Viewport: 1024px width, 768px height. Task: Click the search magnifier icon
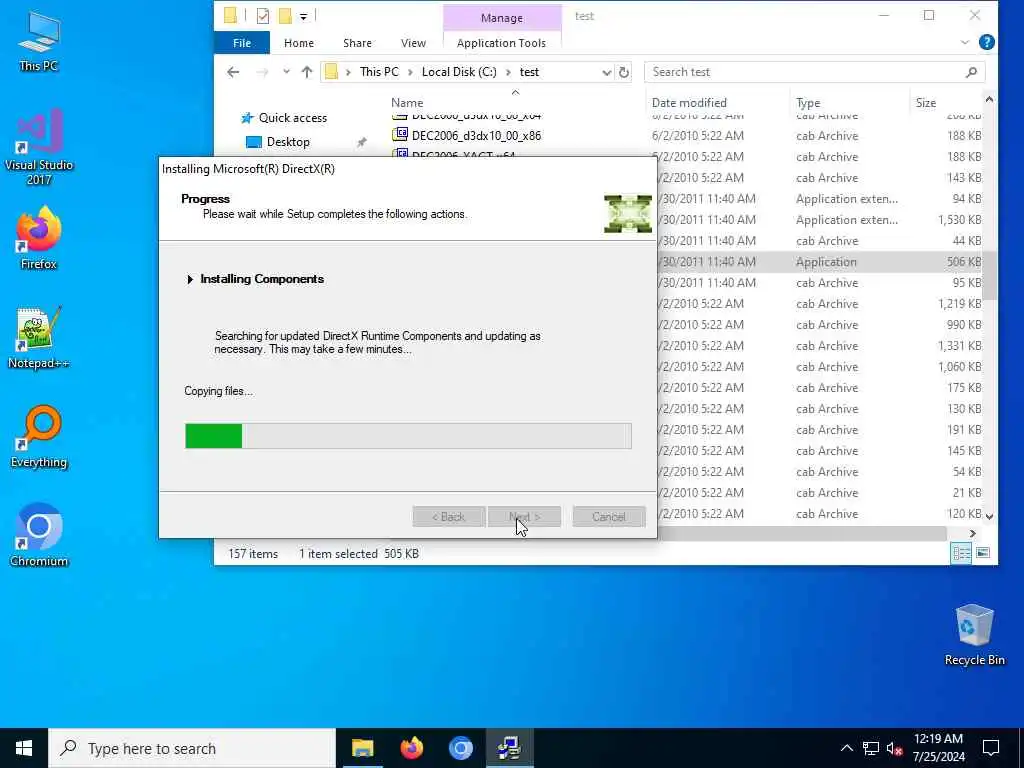(x=971, y=72)
